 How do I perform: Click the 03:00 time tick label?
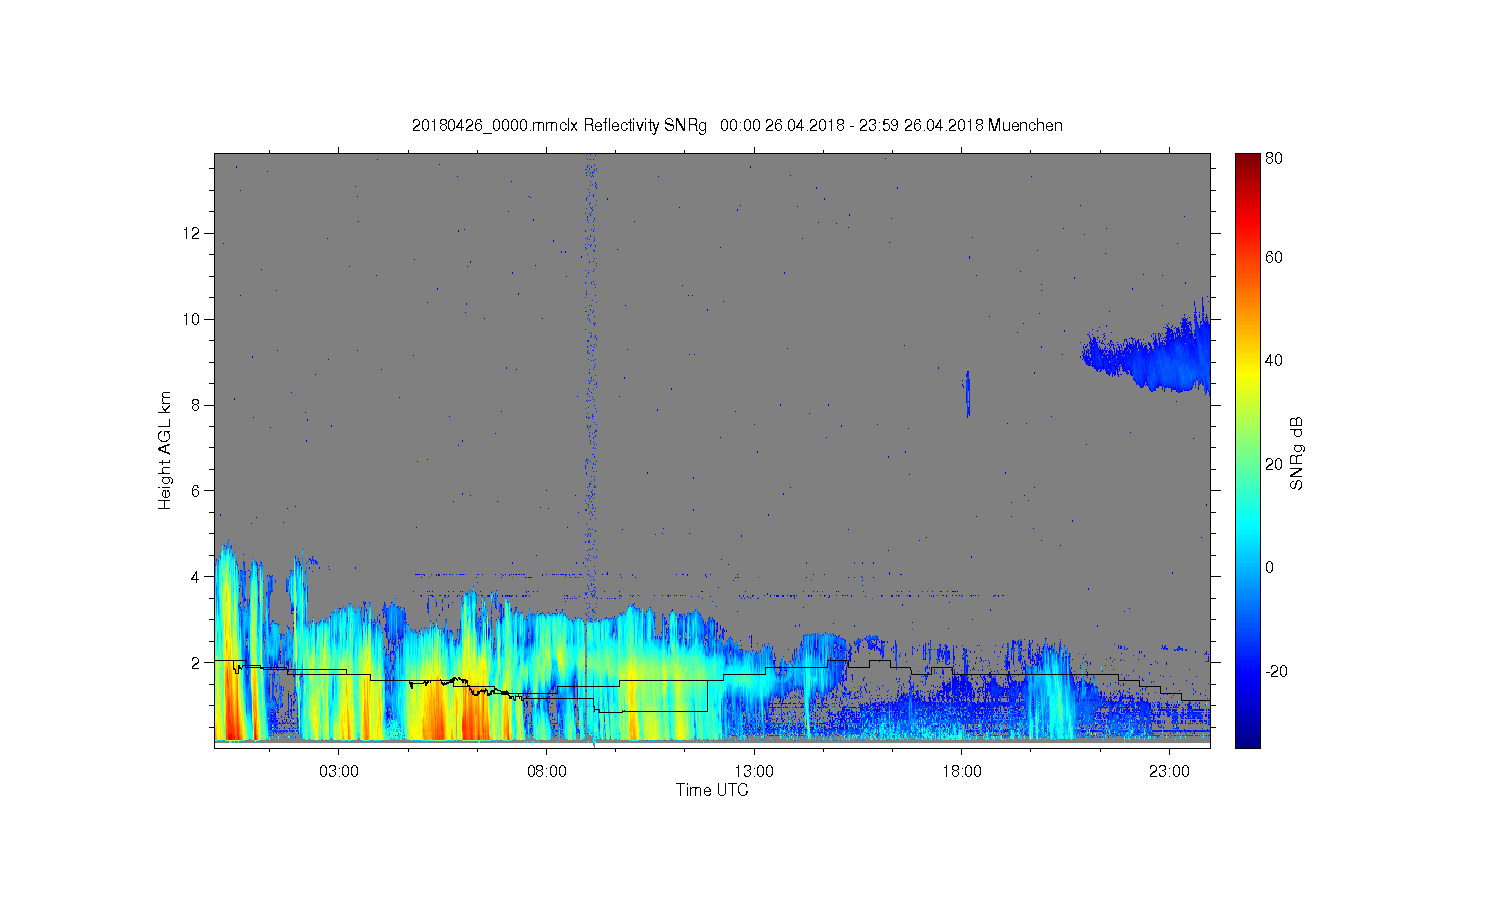point(339,772)
